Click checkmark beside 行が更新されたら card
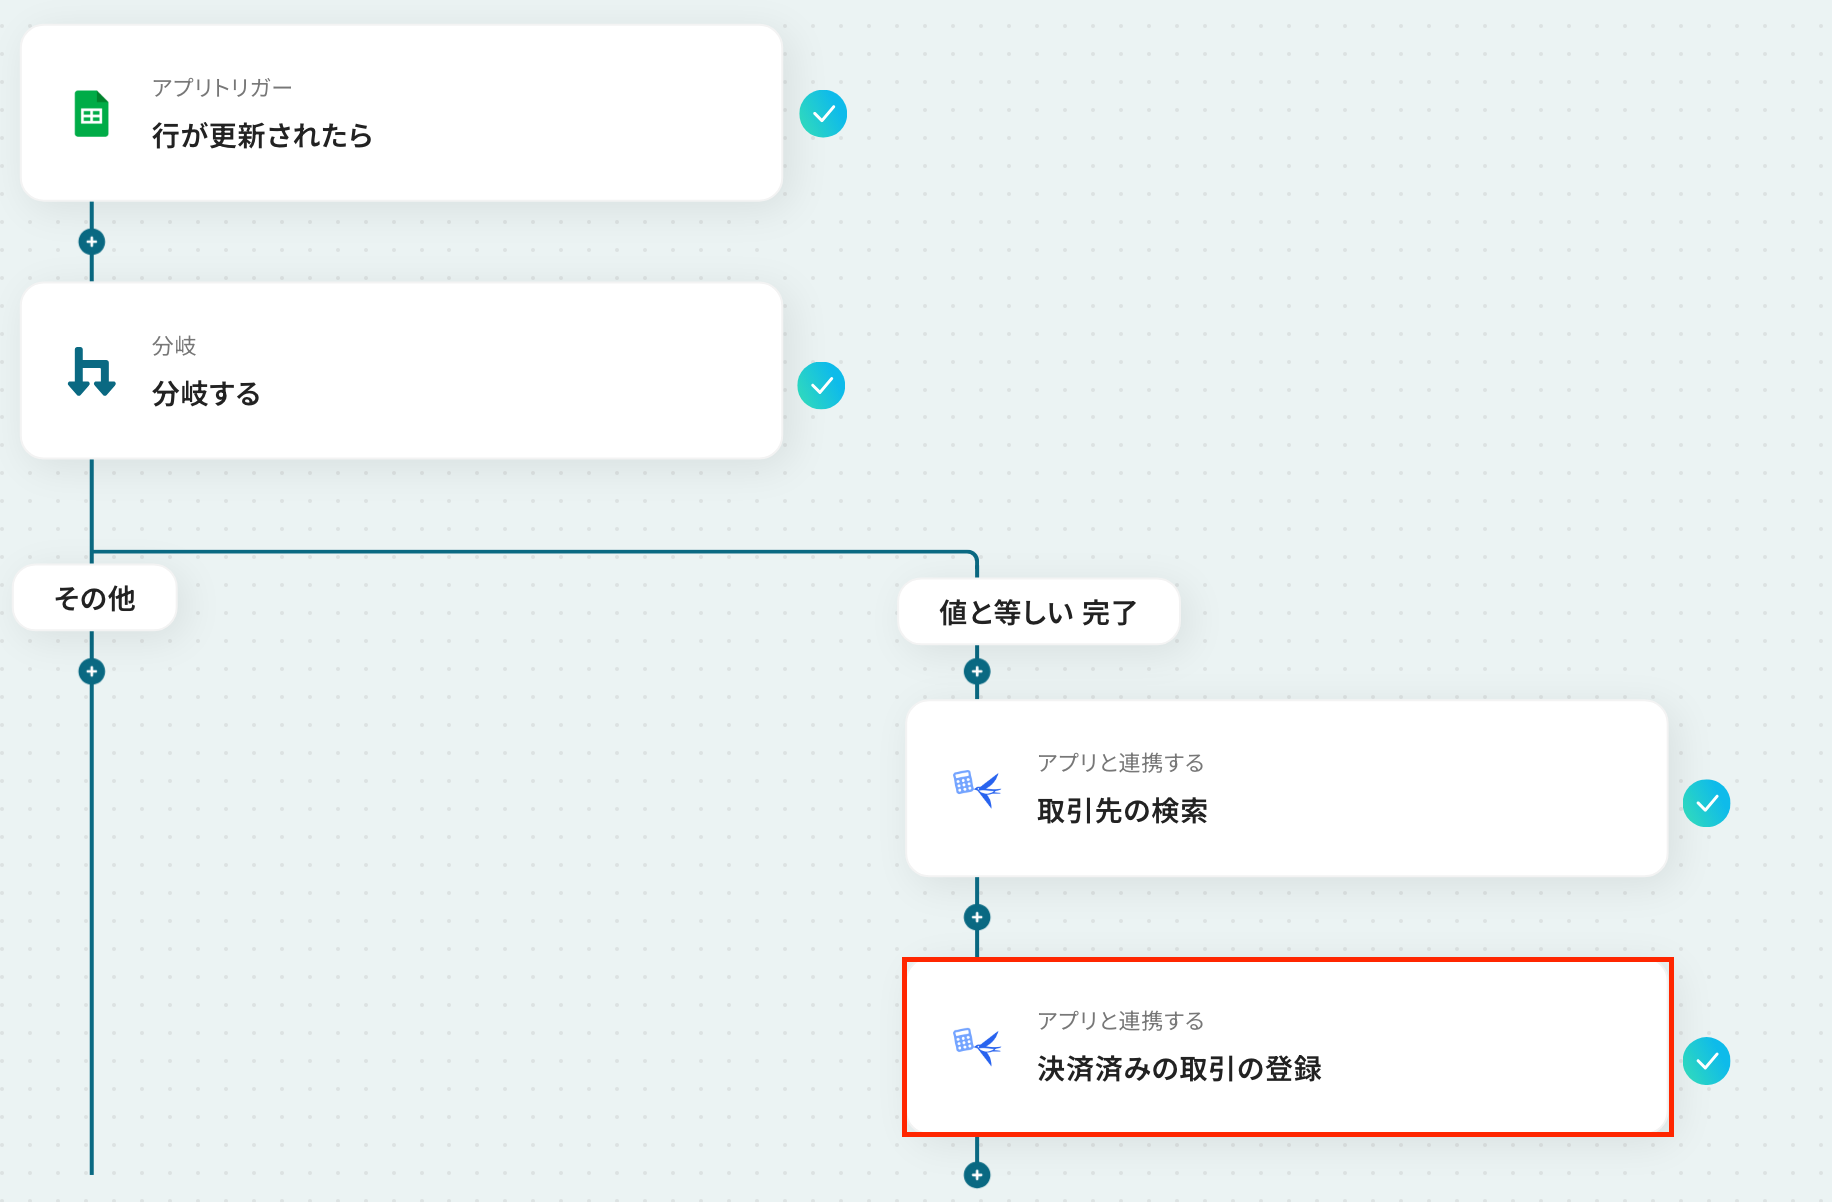1832x1202 pixels. (x=823, y=114)
